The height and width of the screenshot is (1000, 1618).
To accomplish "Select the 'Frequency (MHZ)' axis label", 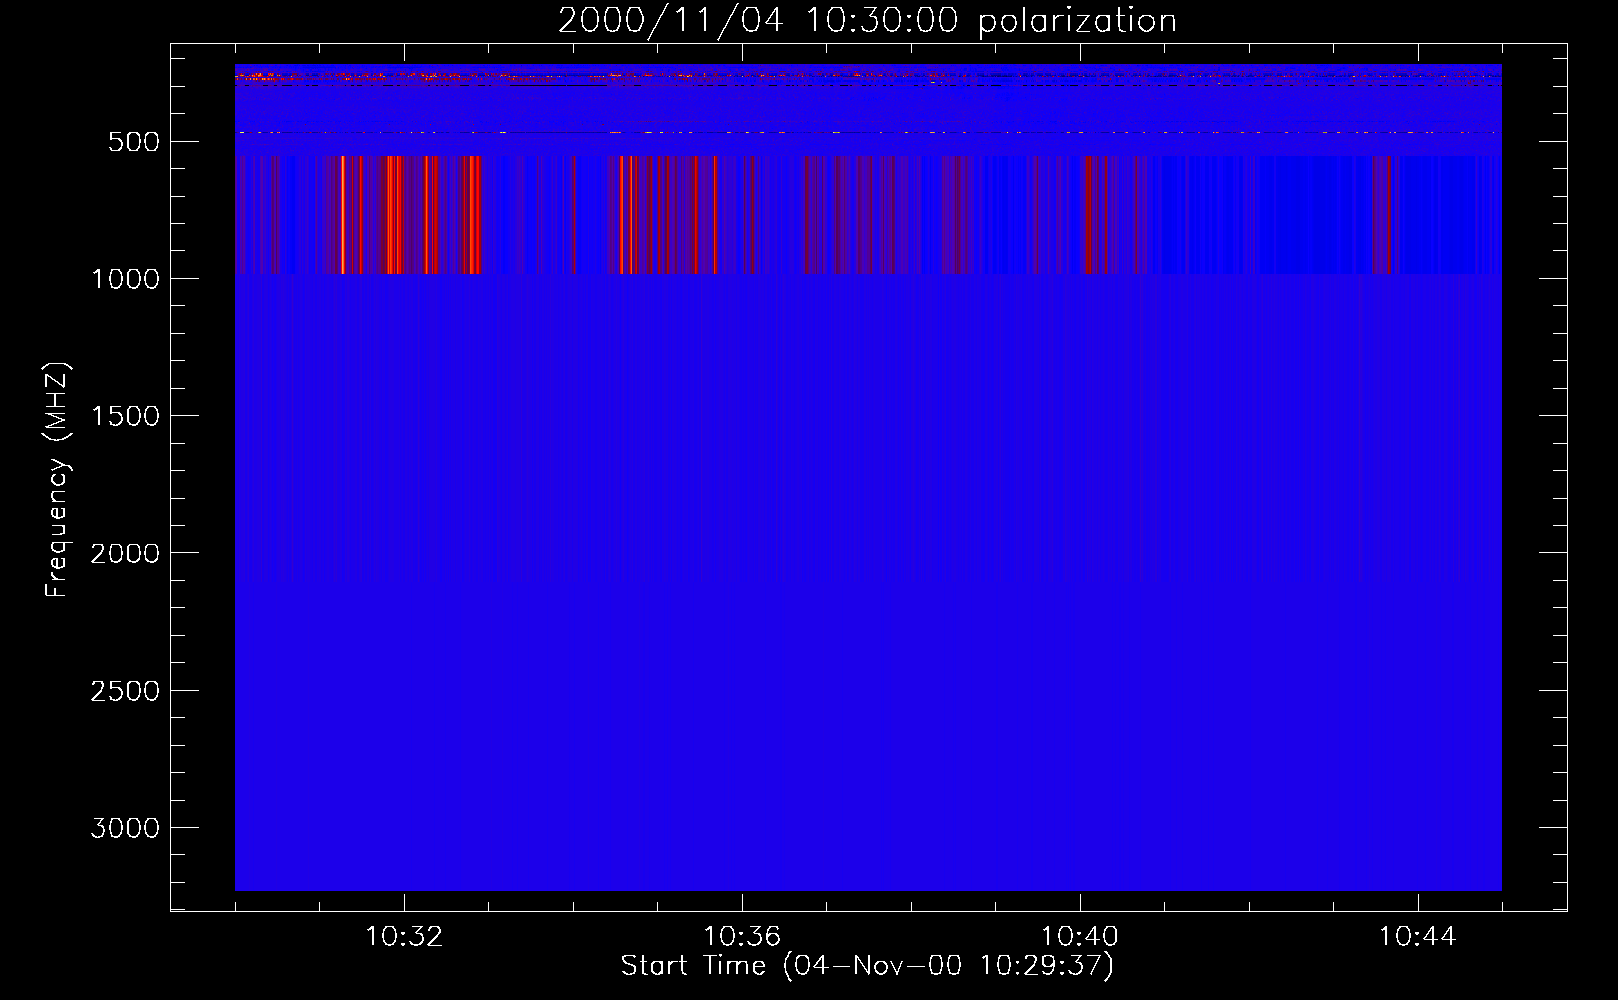I will click(x=57, y=480).
